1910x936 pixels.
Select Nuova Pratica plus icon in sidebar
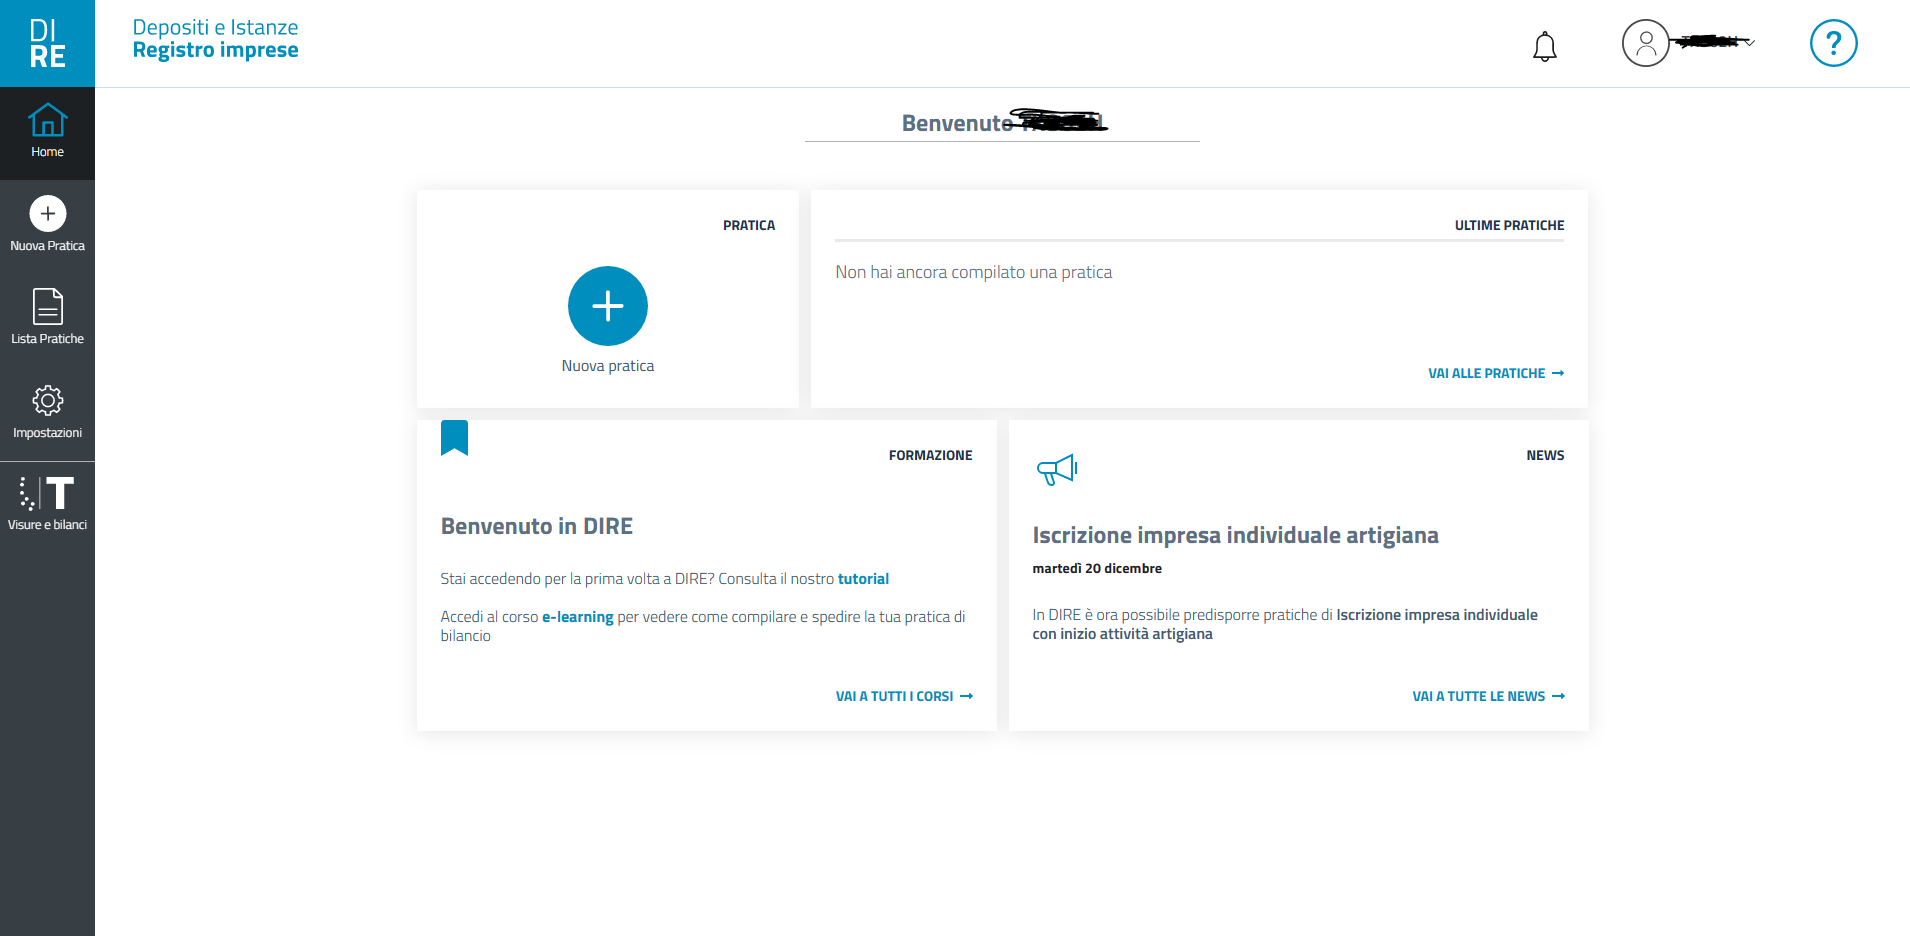coord(47,214)
